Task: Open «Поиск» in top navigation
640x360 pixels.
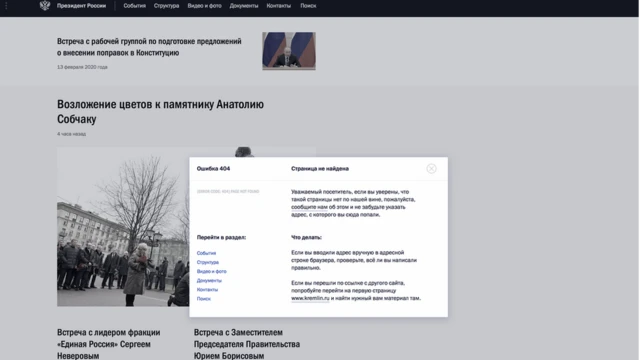Action: [308, 6]
